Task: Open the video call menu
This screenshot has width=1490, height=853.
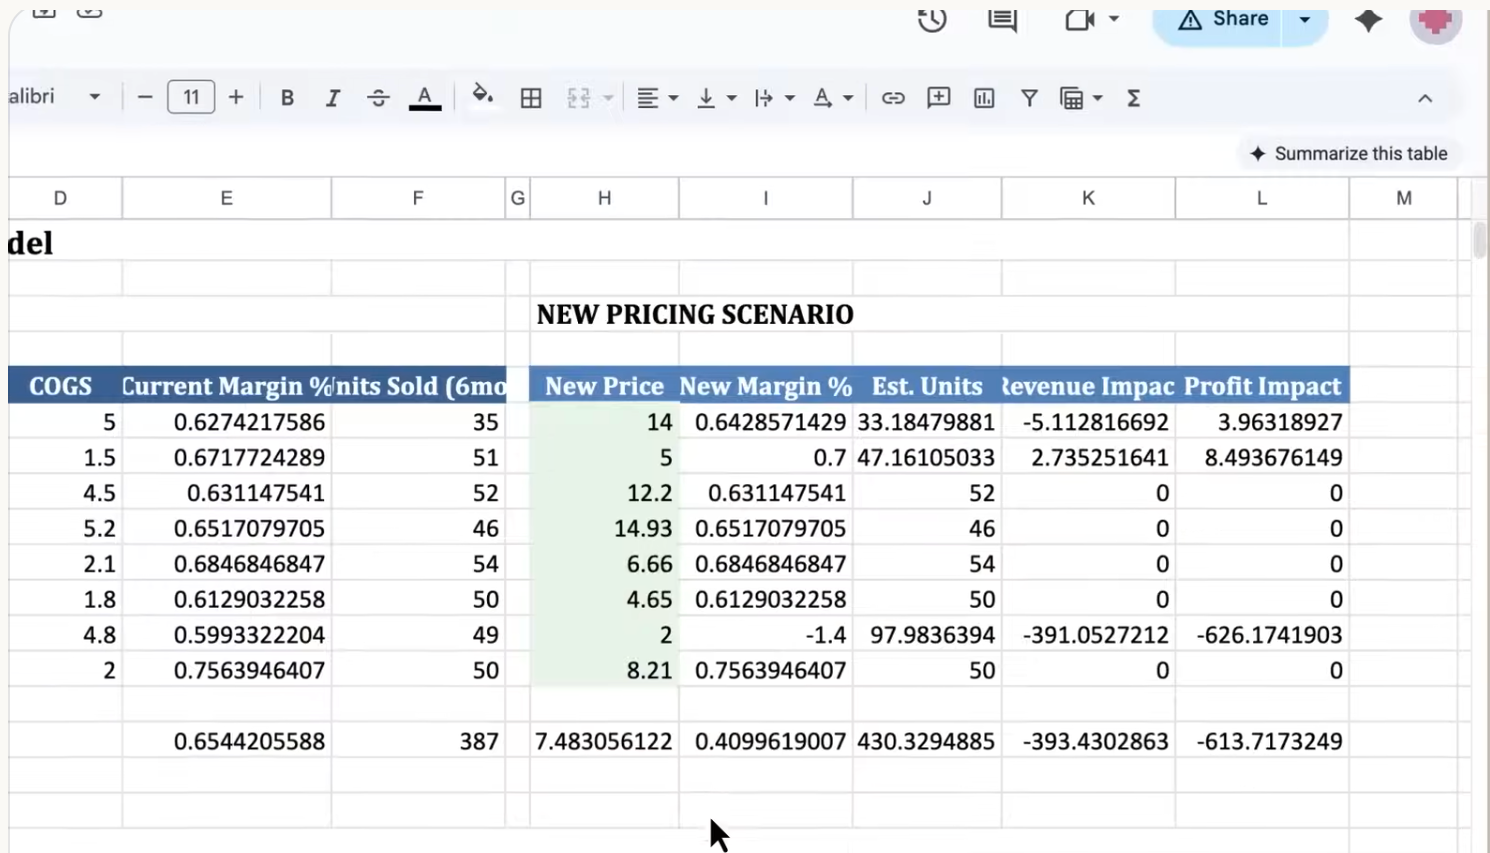Action: point(1091,20)
